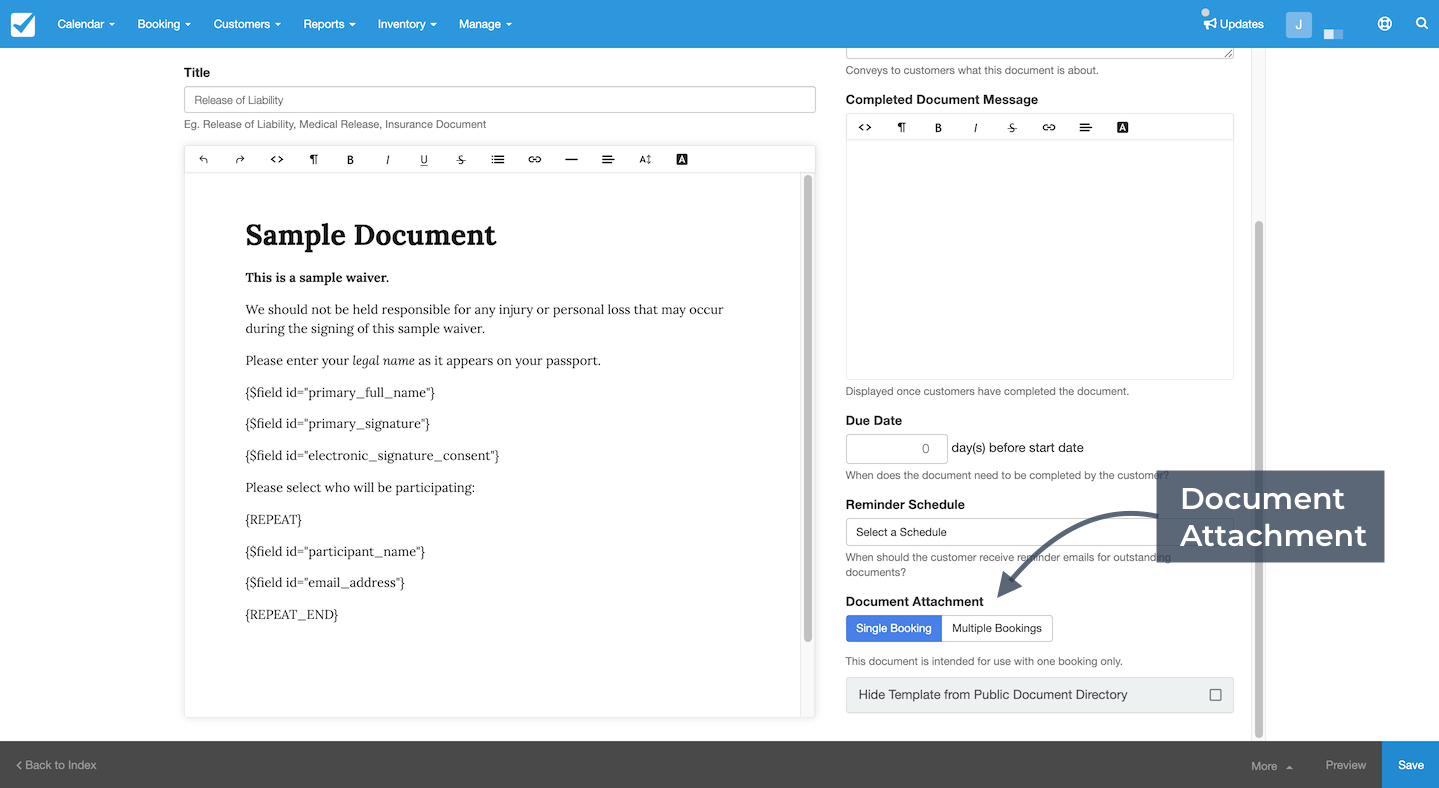The image size is (1439, 788).
Task: Click the Checkfront checkmark logo
Action: 23,24
